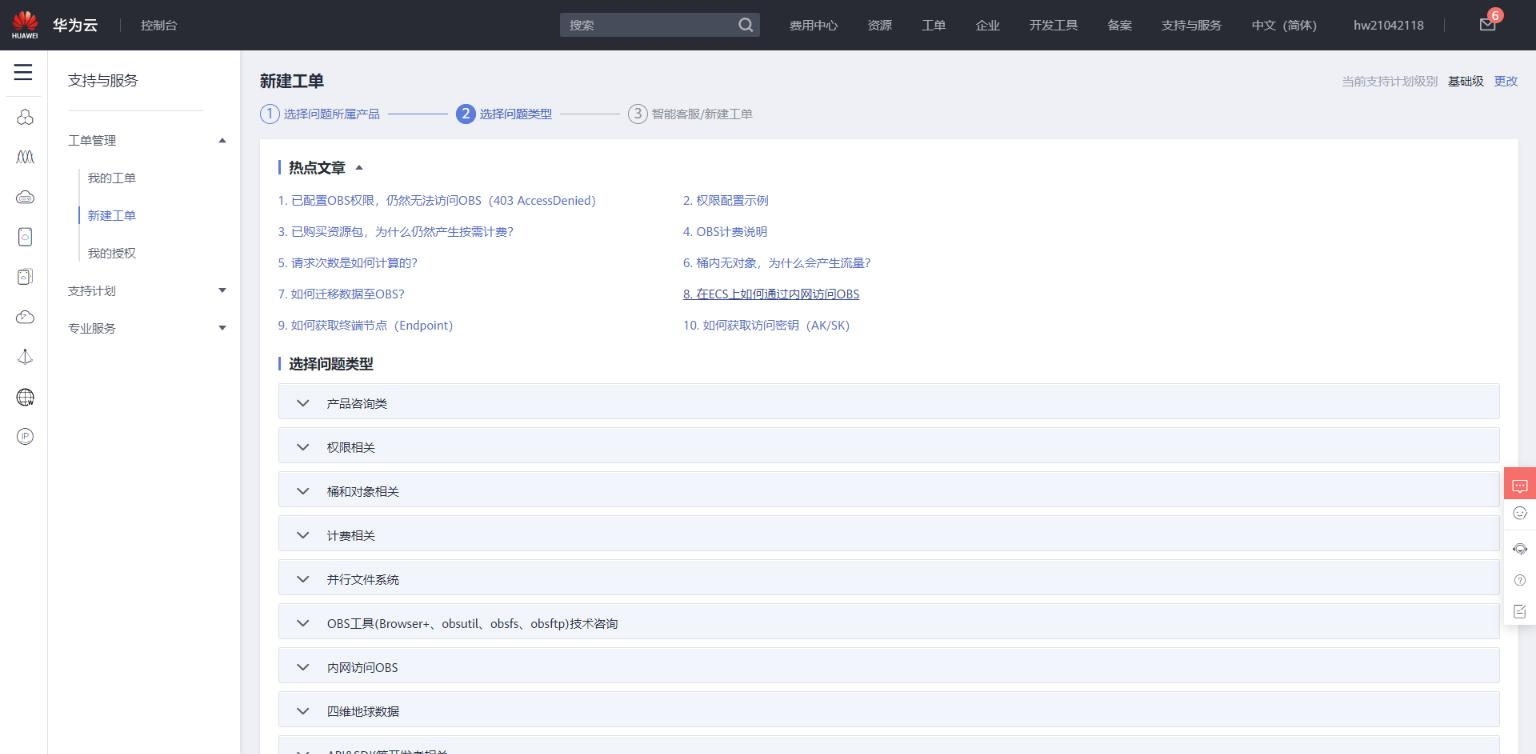Viewport: 1536px width, 754px height.
Task: Open the mail notifications icon
Action: [1488, 25]
